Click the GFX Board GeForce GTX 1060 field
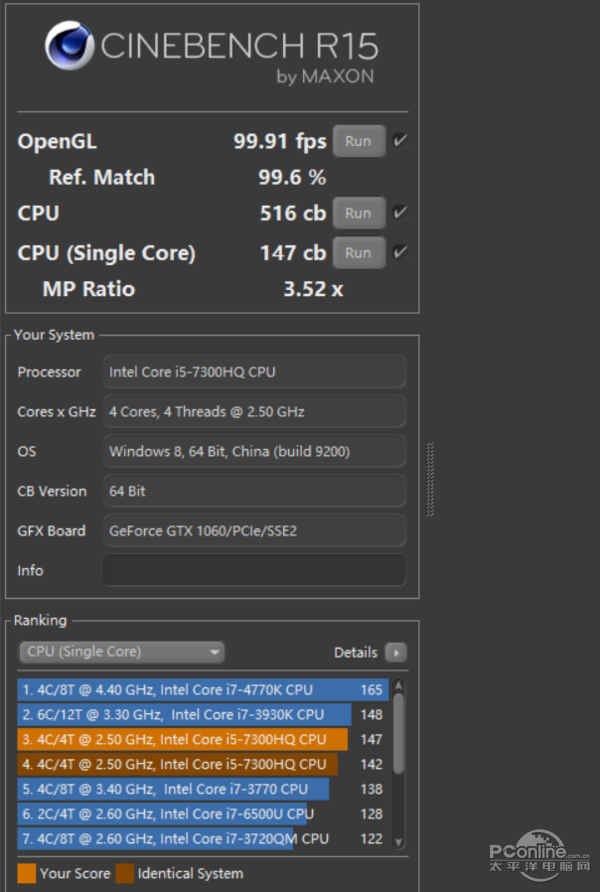This screenshot has width=600, height=892. coord(254,531)
